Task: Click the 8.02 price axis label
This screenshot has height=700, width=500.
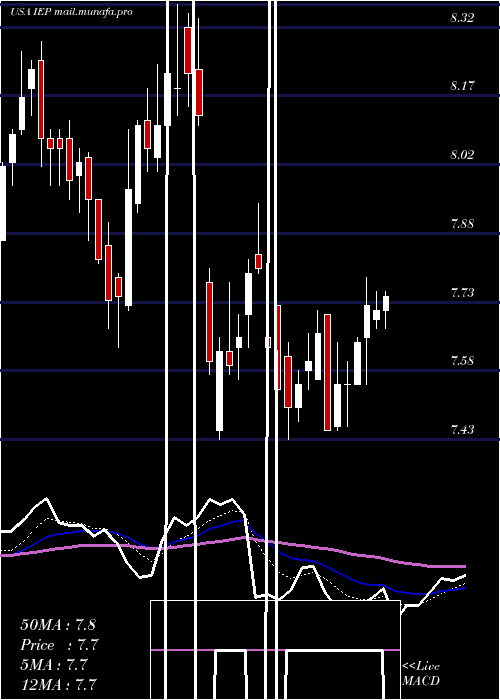Action: pos(462,155)
